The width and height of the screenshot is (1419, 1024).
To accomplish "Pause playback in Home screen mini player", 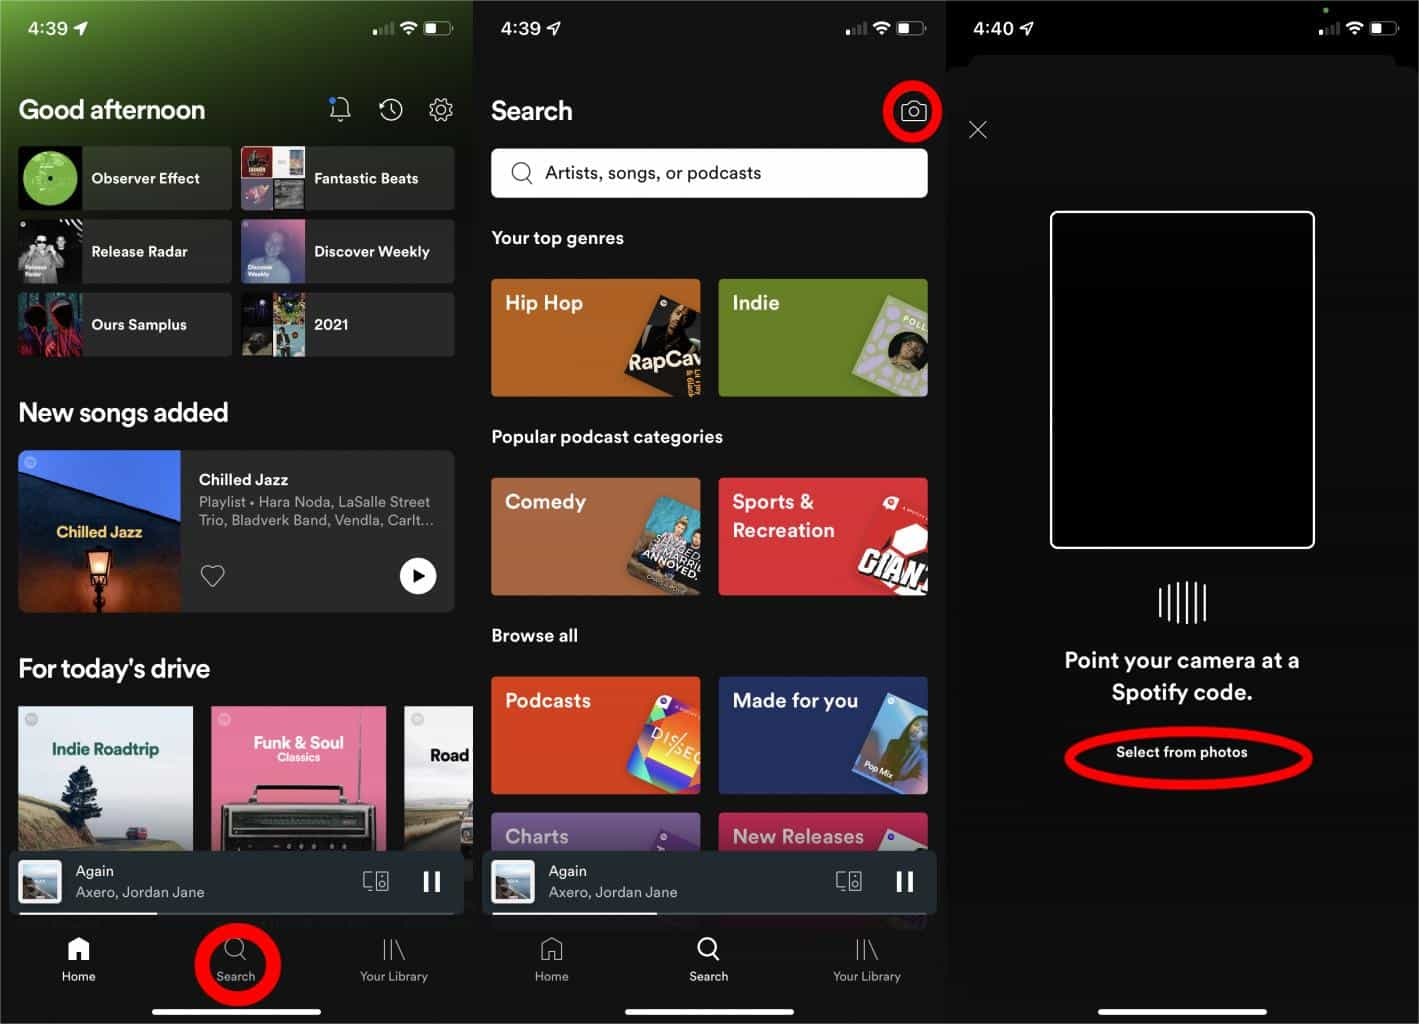I will [432, 881].
